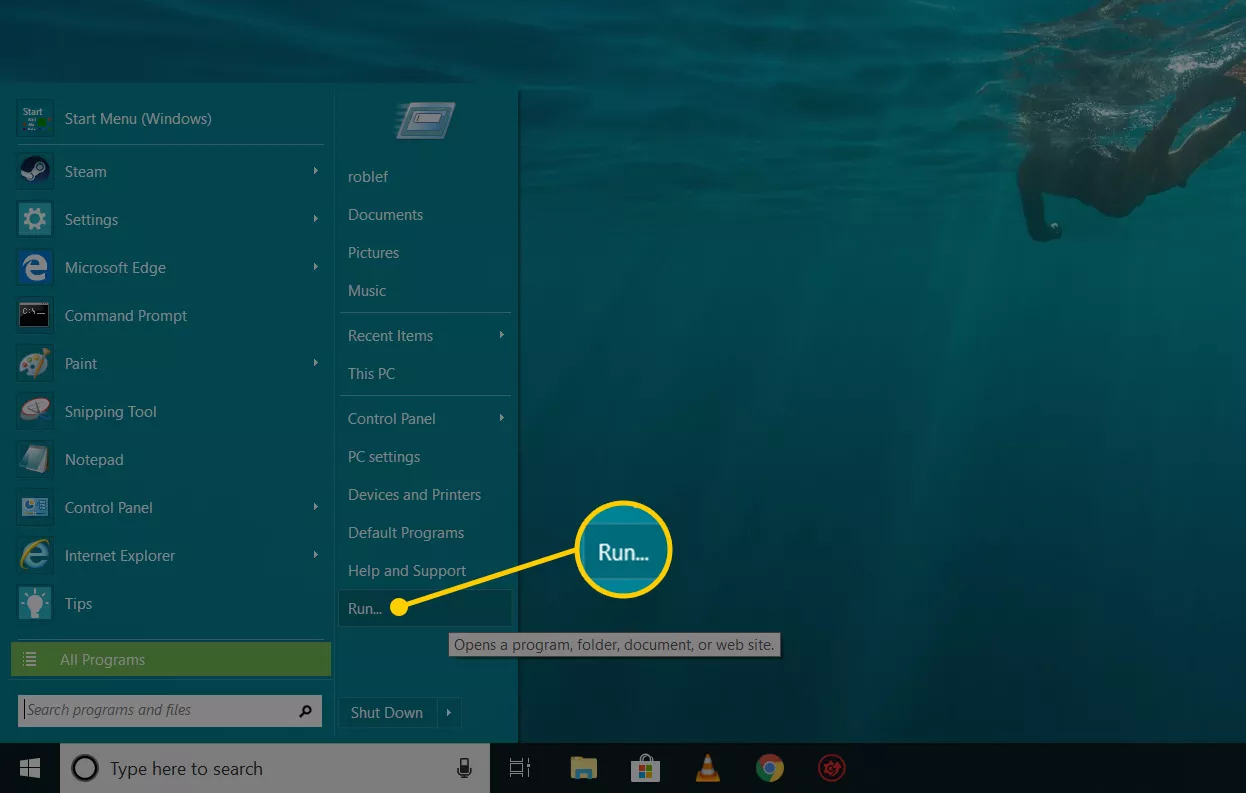Expand the right-column Control Panel arrow
Viewport: 1246px width, 793px height.
tap(502, 418)
